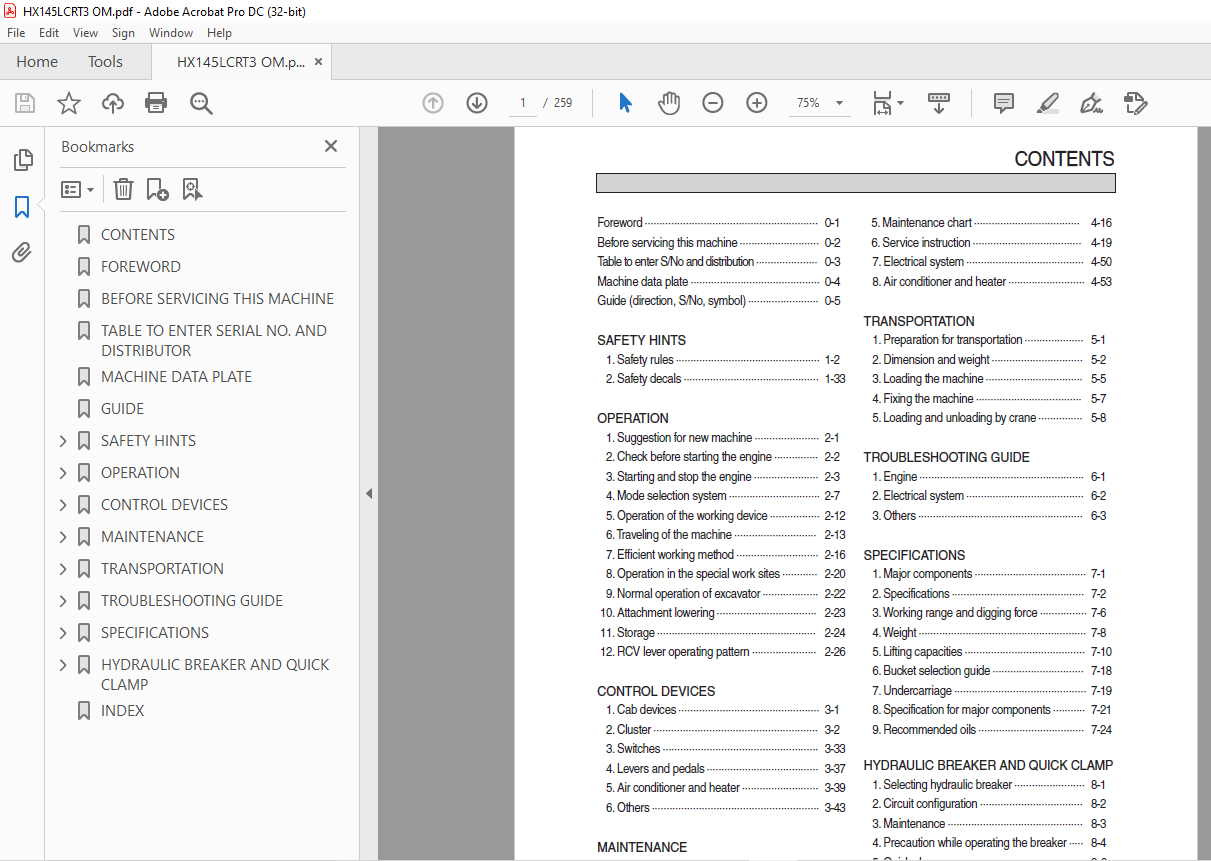Open the Sign document tool
The width and height of the screenshot is (1211, 861).
(x=1091, y=103)
